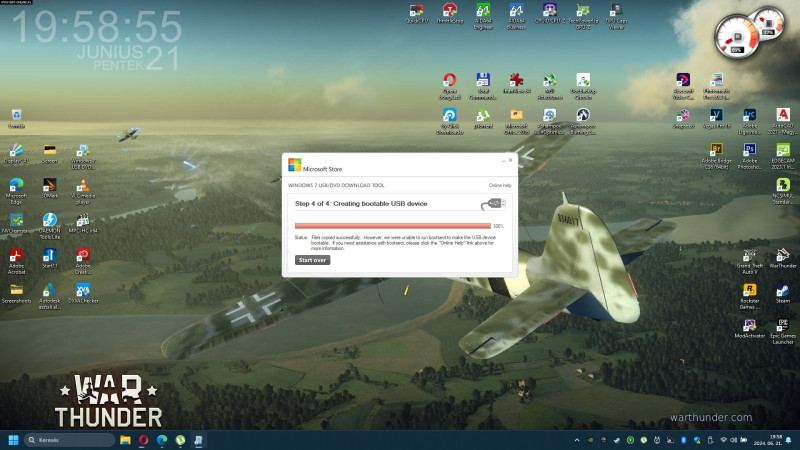Launch VLC media player desktop shortcut

coord(83,191)
